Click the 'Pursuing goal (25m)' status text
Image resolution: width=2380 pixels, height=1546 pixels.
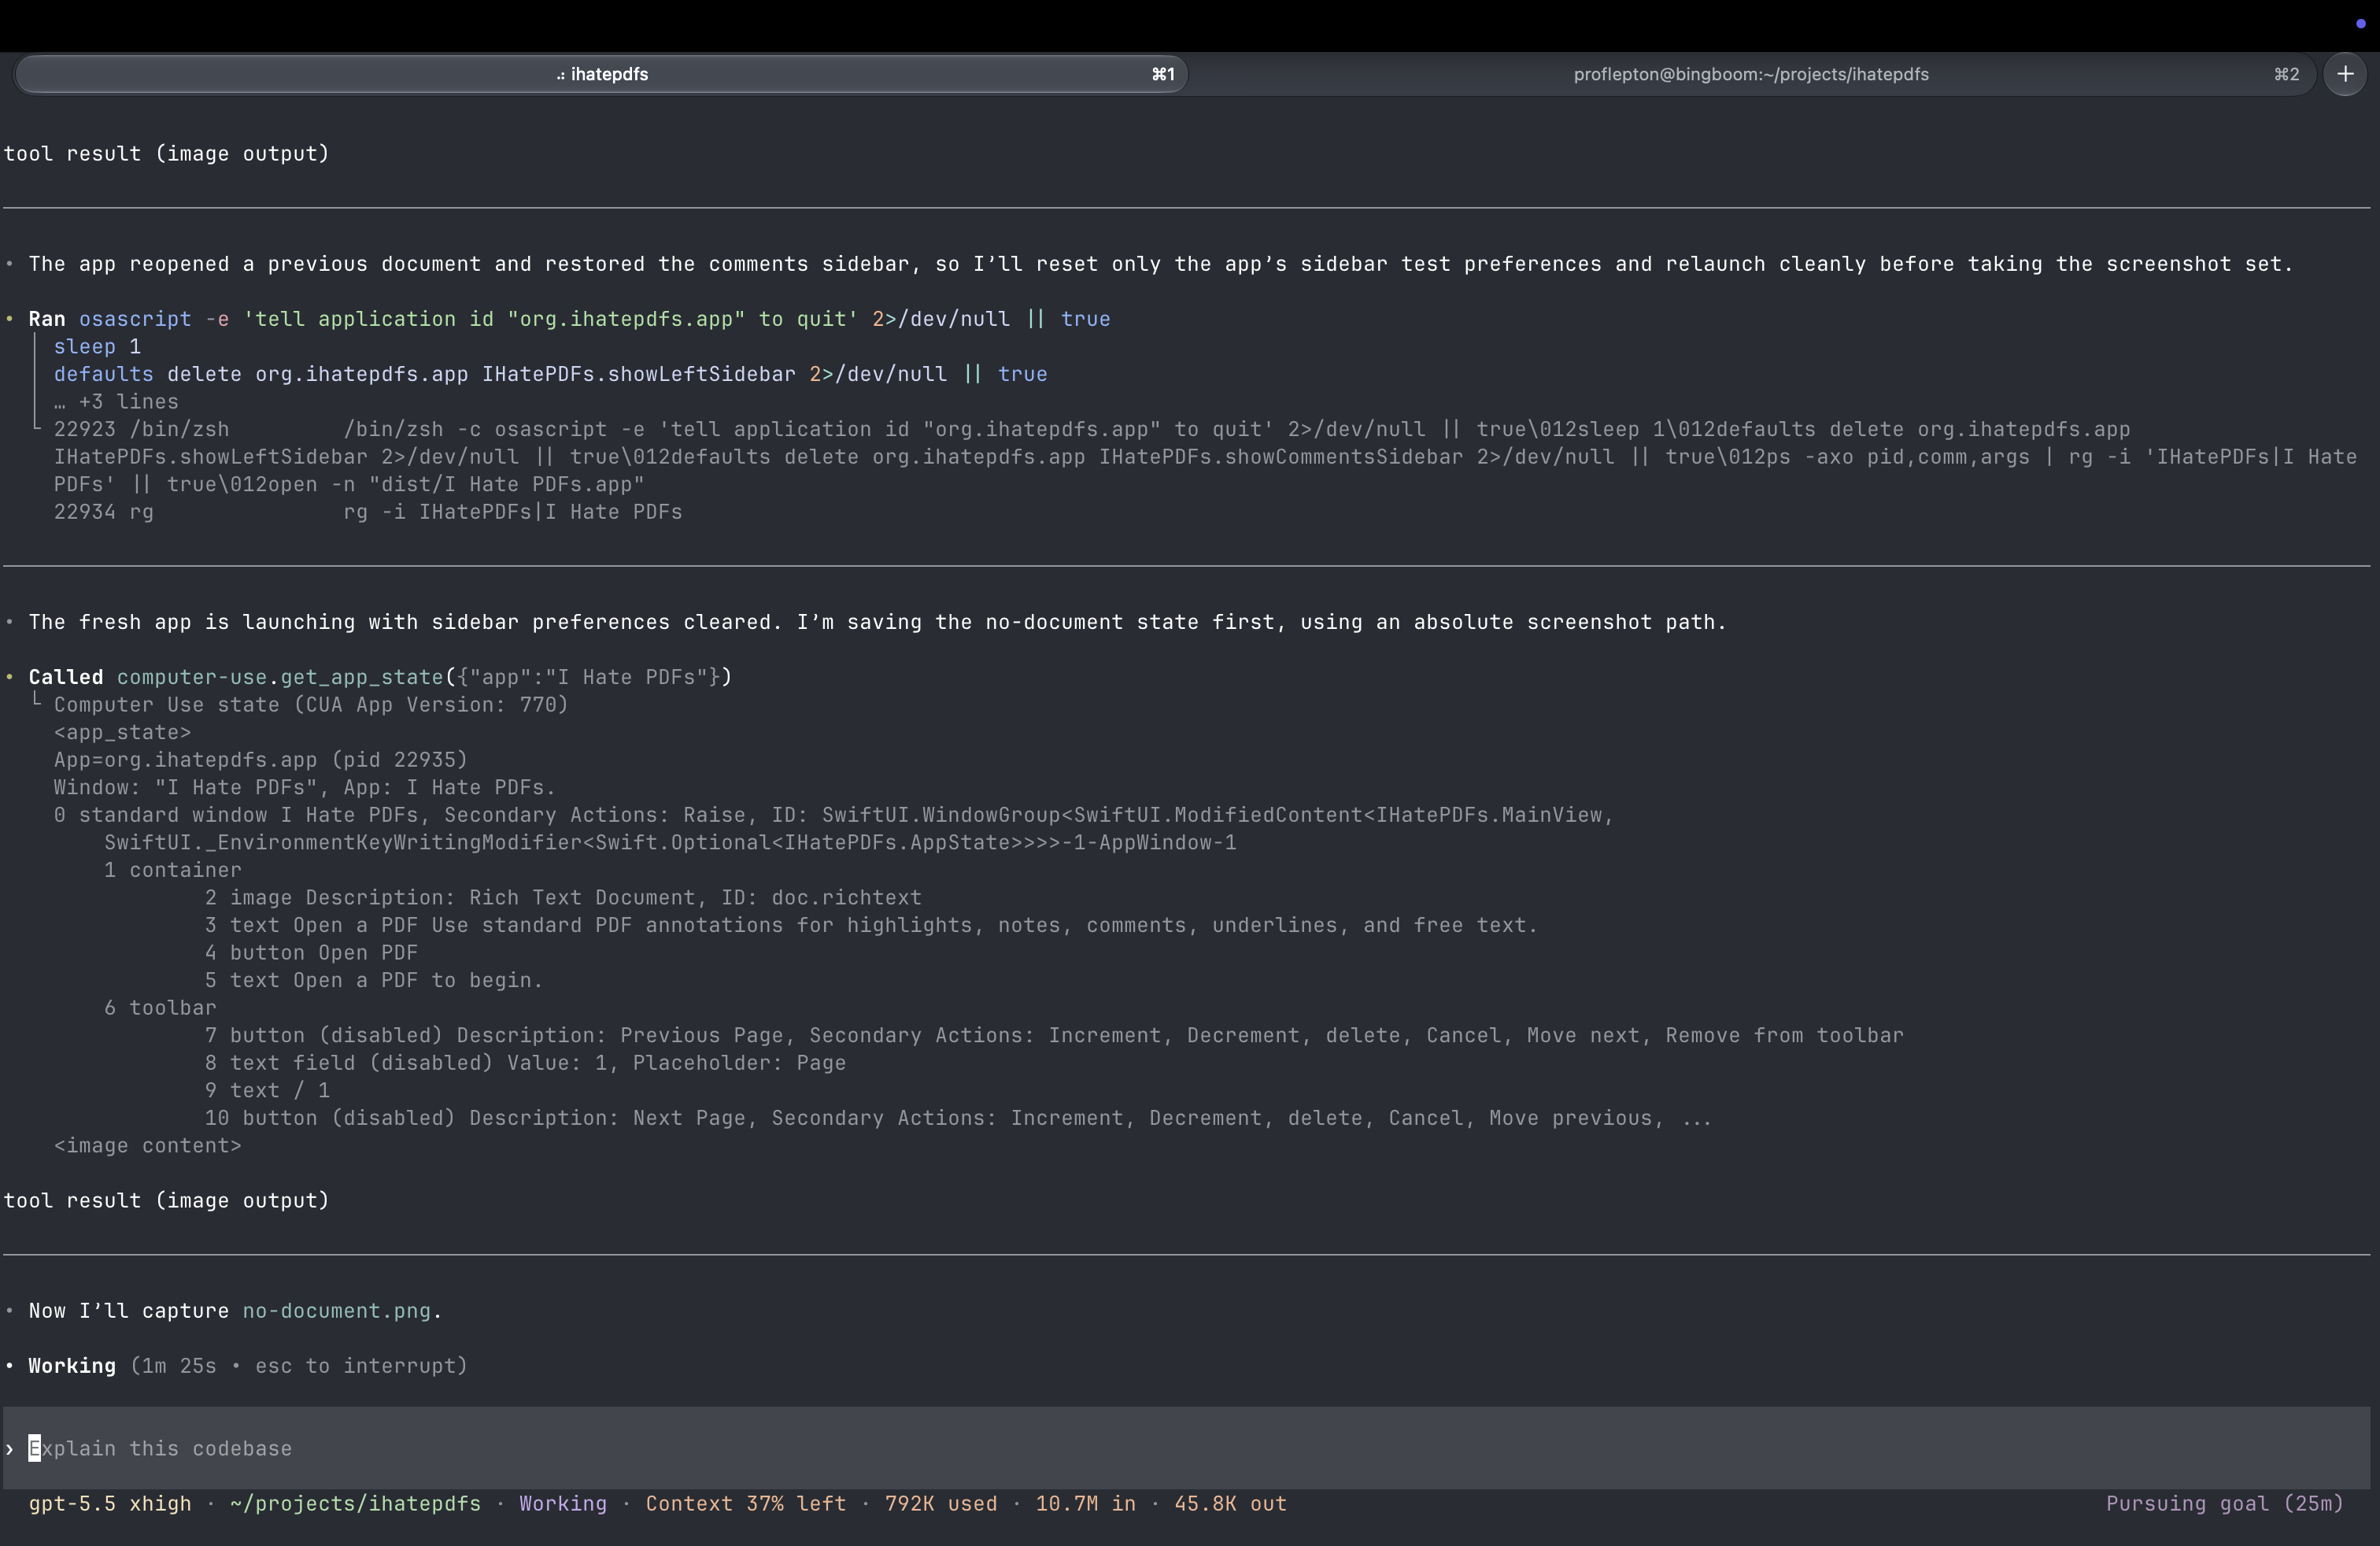coord(2225,1503)
